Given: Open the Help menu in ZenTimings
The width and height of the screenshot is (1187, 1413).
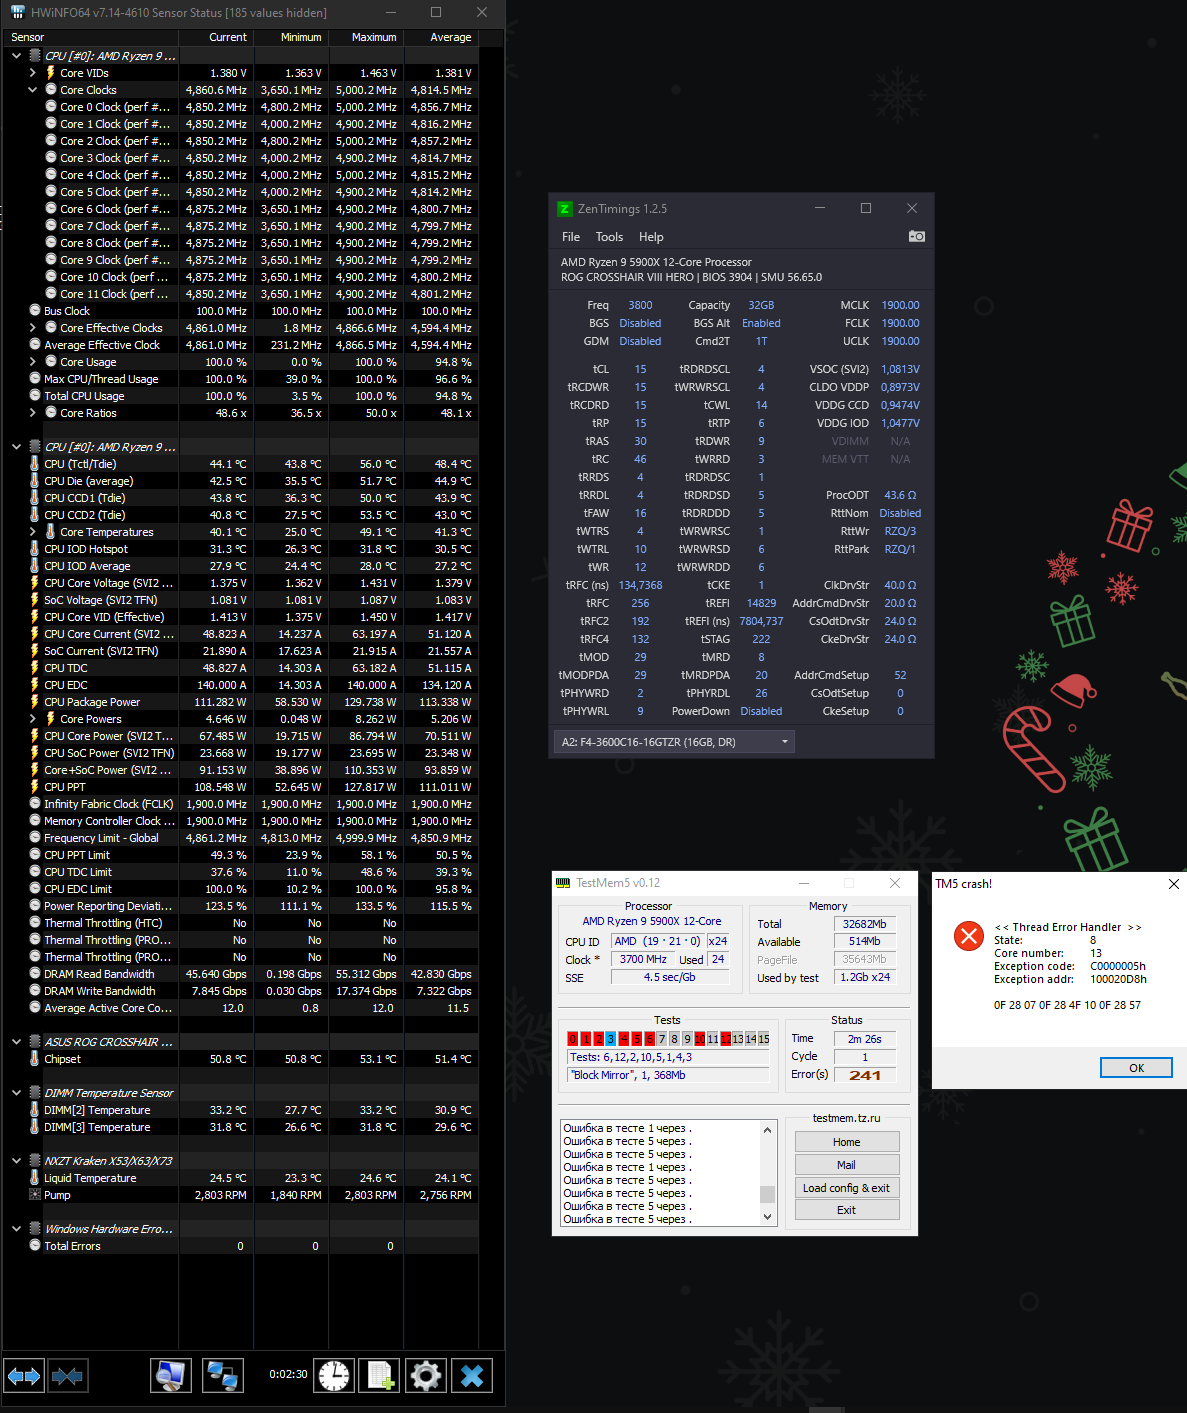Looking at the screenshot, I should click(651, 237).
